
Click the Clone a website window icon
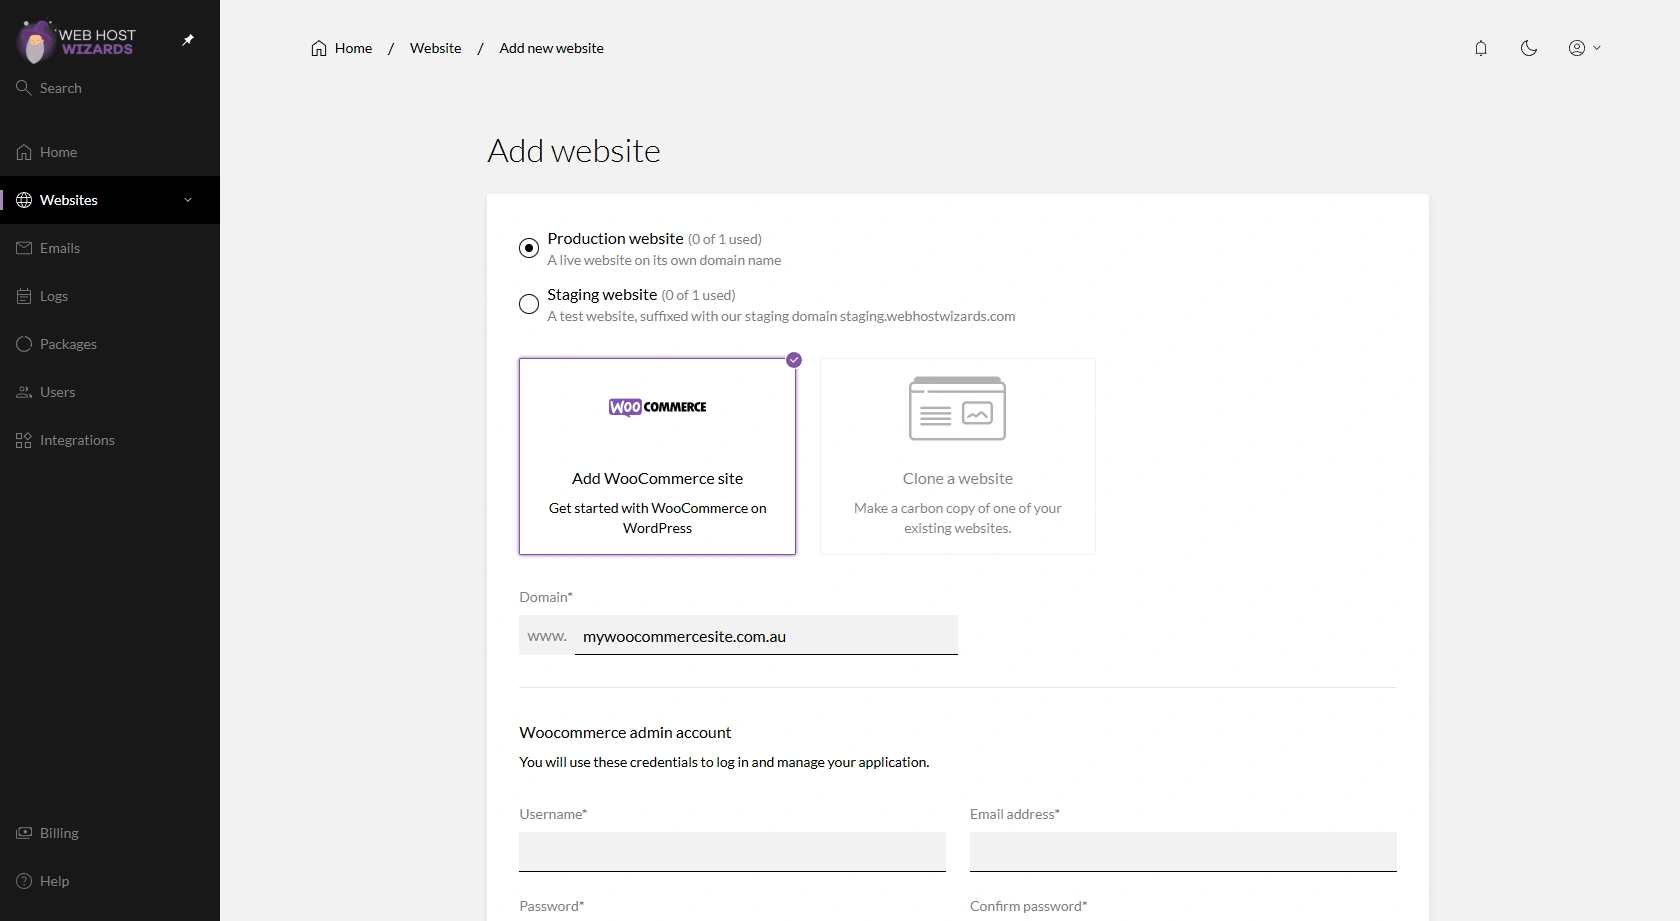957,408
